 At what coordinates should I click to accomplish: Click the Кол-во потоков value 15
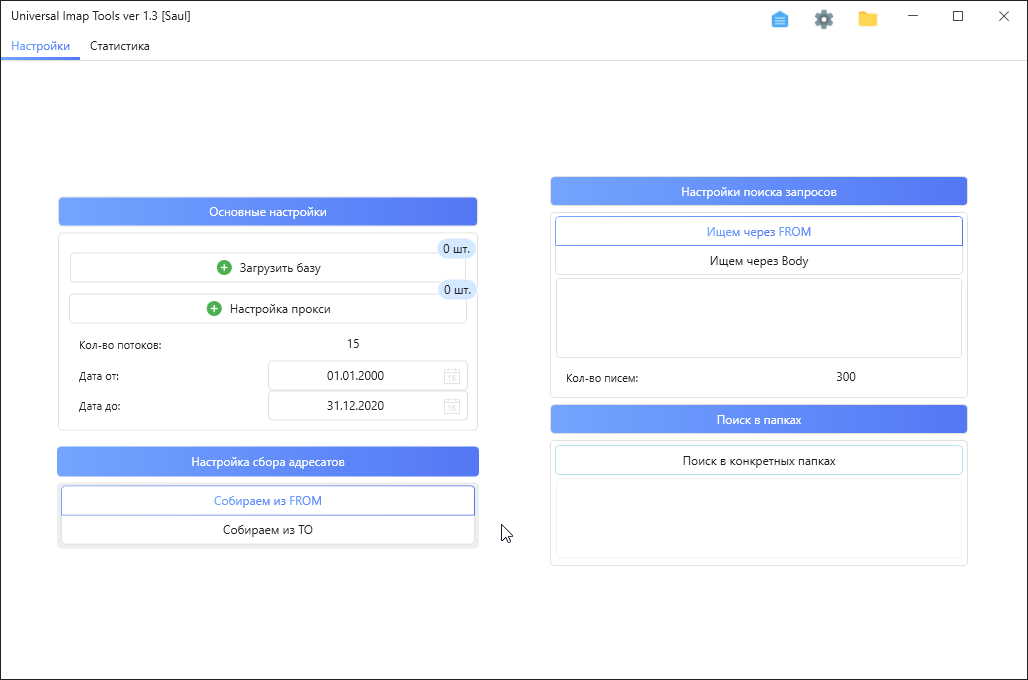coord(353,344)
